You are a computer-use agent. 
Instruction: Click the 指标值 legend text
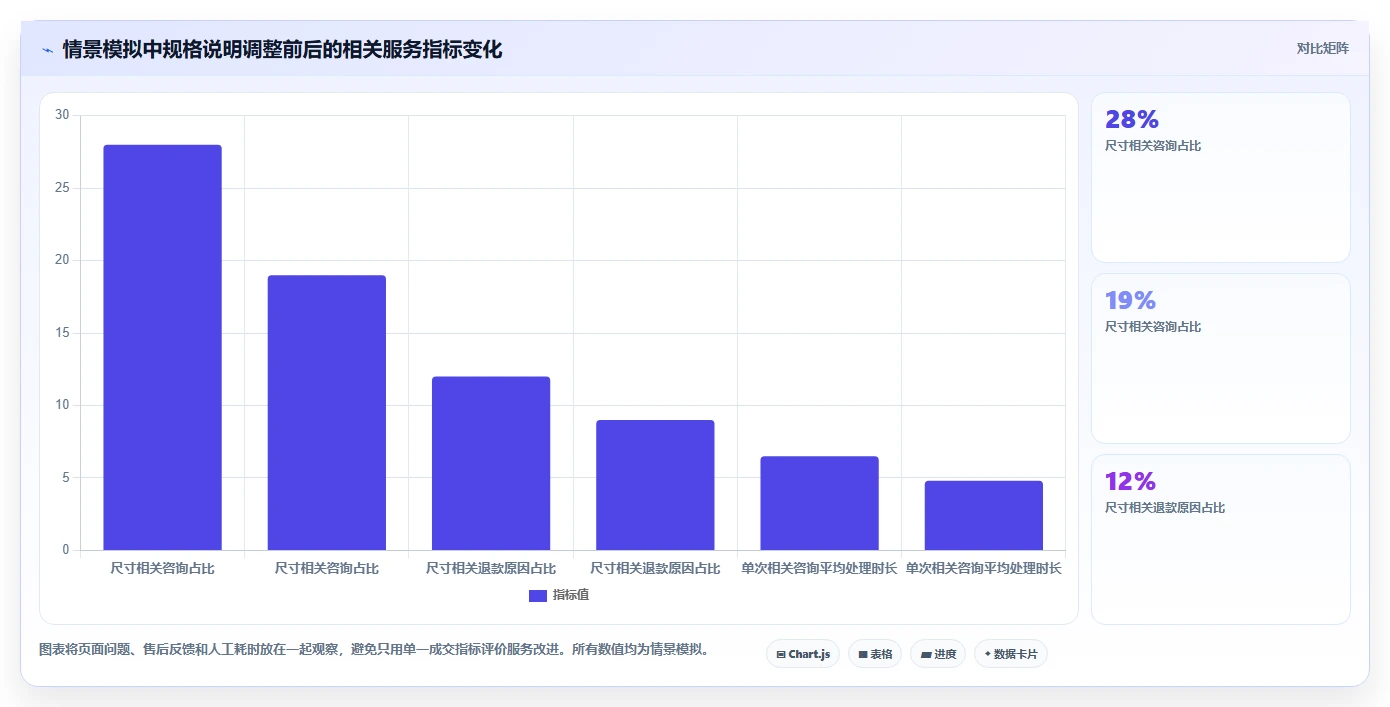tap(571, 595)
